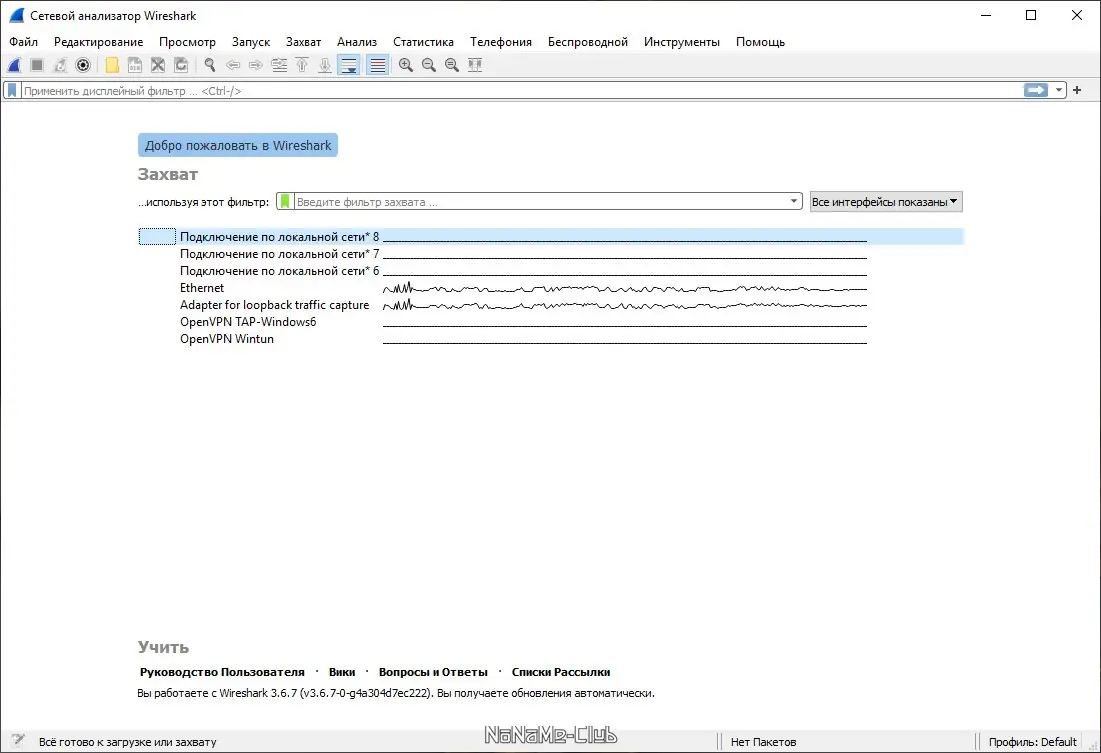Click the reload capture file icon
Screen dimensions: 1101x753
pos(181,65)
